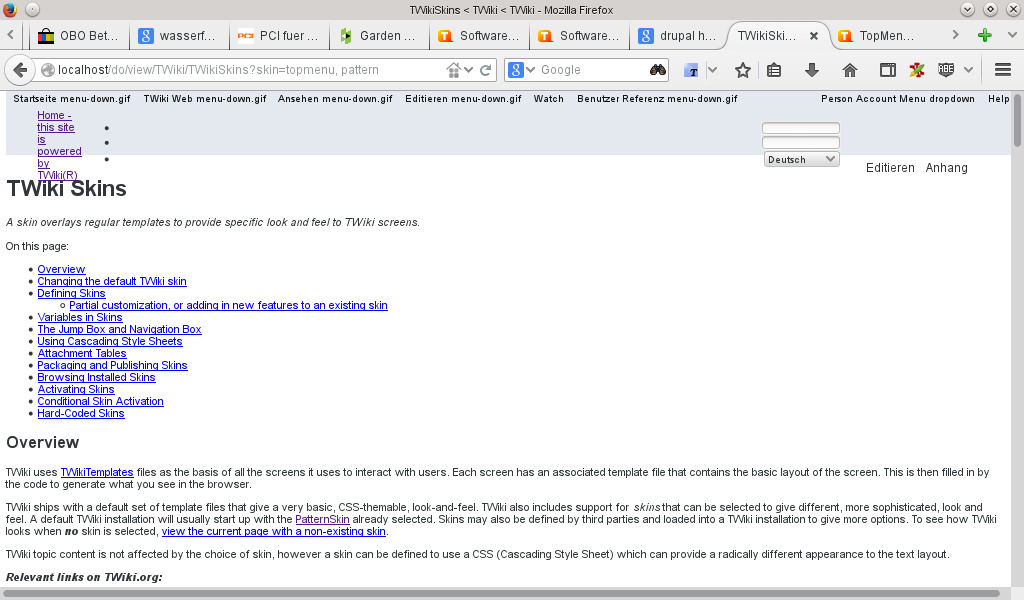Click the vertical page scrollbar thumb

(x=1018, y=120)
